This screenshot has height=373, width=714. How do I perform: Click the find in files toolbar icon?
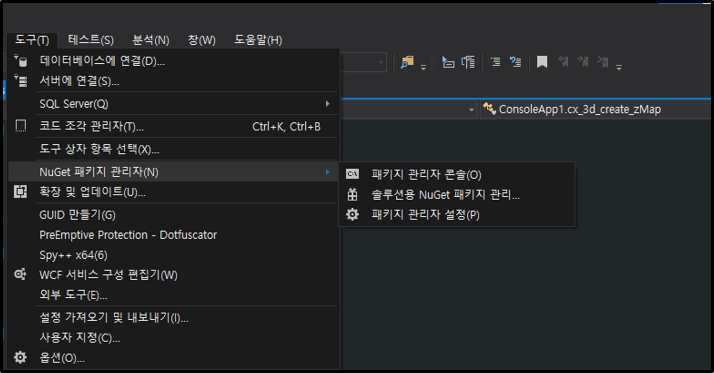pyautogui.click(x=407, y=62)
